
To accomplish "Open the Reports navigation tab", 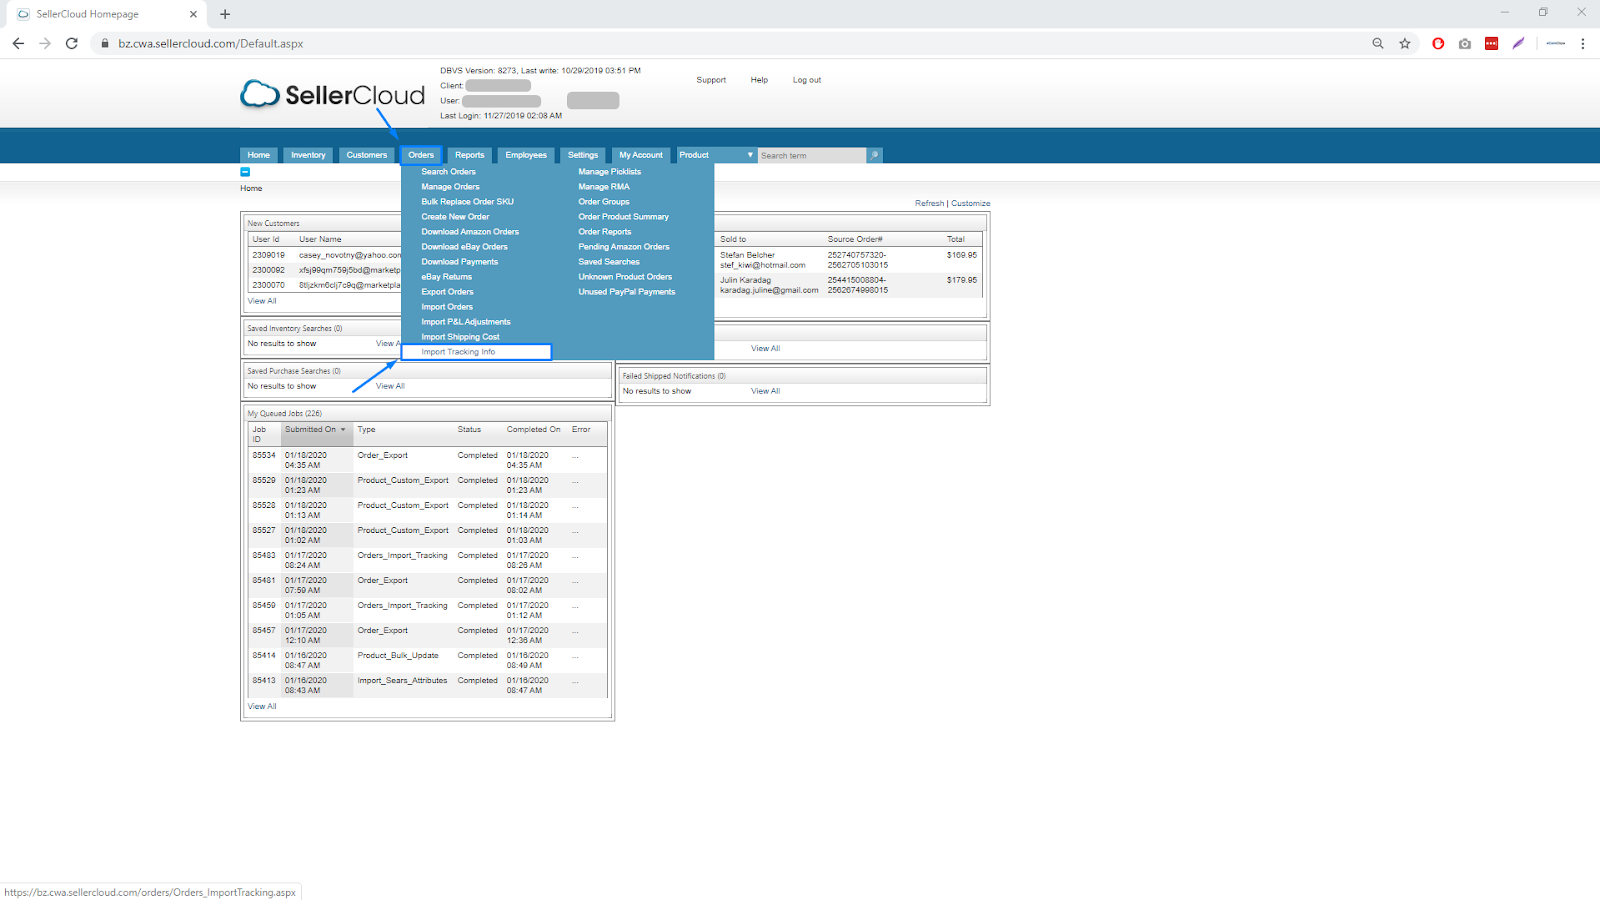I will tap(469, 155).
